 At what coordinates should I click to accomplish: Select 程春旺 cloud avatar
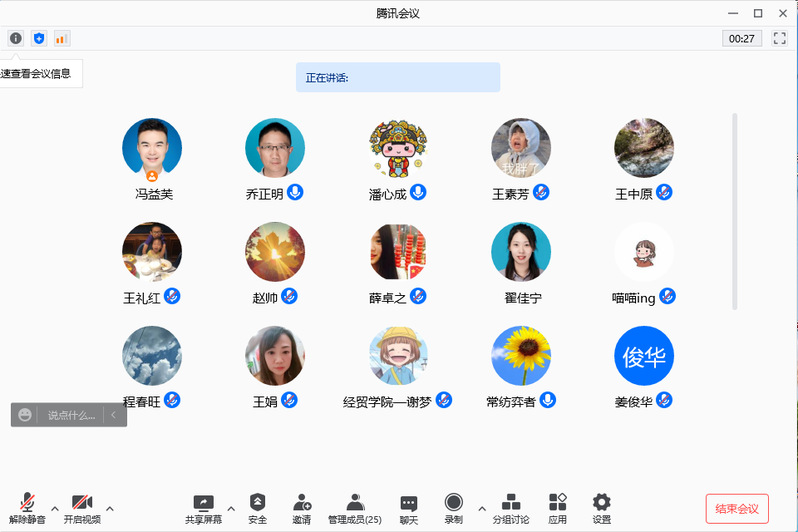pyautogui.click(x=152, y=356)
